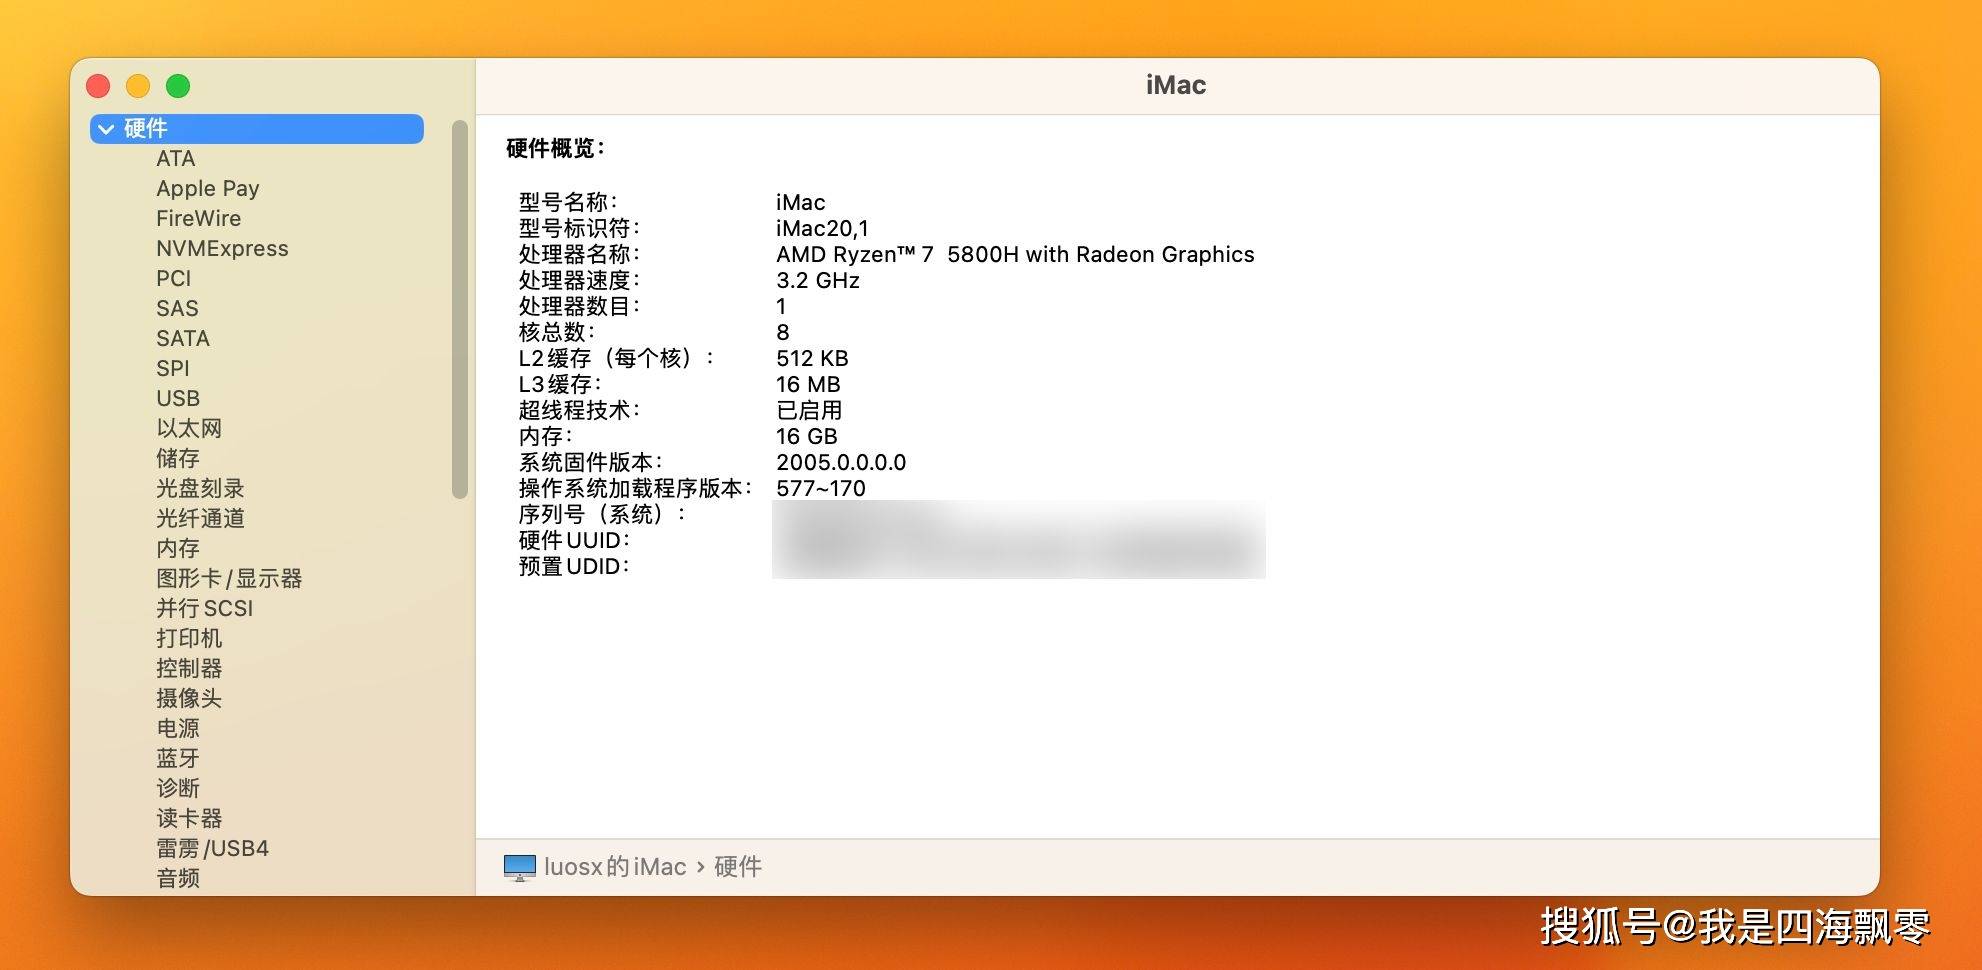Click the iMac window title

[x=1176, y=85]
